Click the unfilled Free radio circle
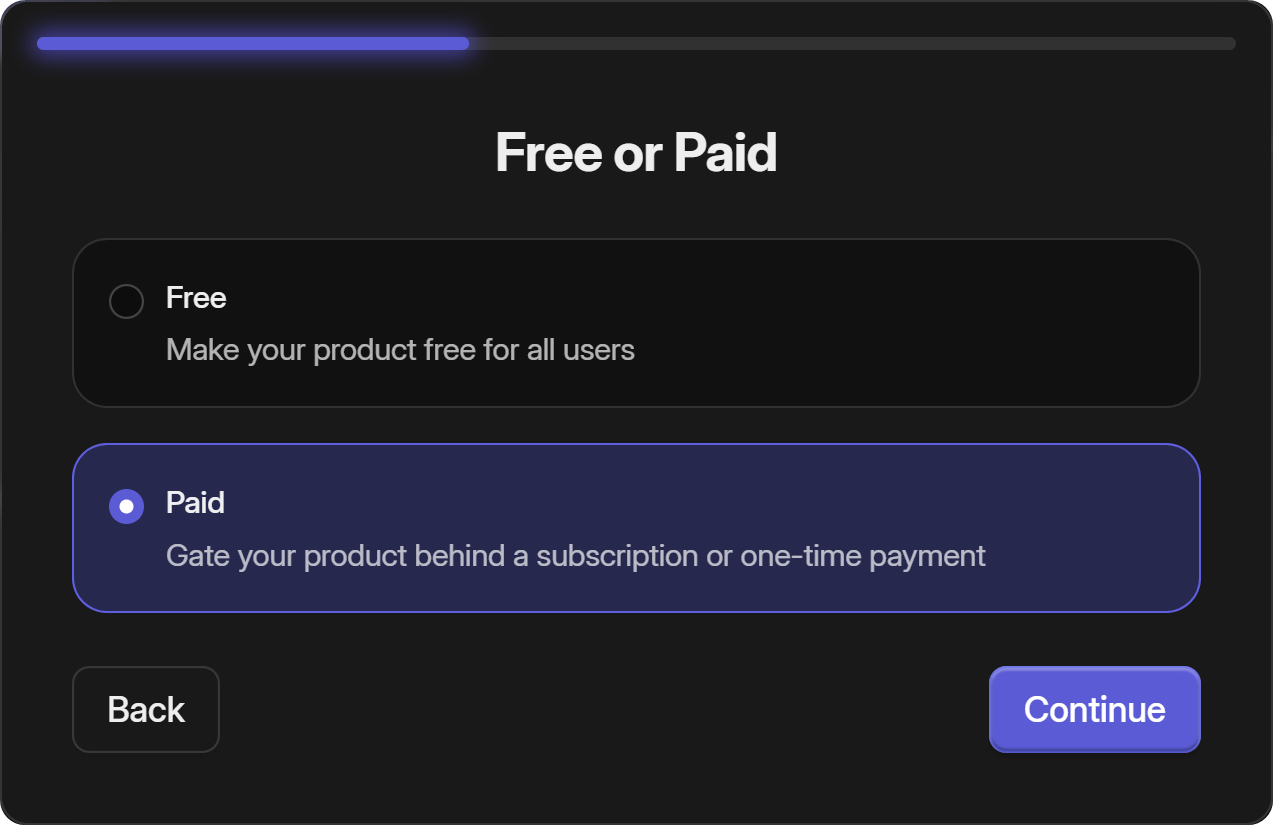 click(126, 300)
